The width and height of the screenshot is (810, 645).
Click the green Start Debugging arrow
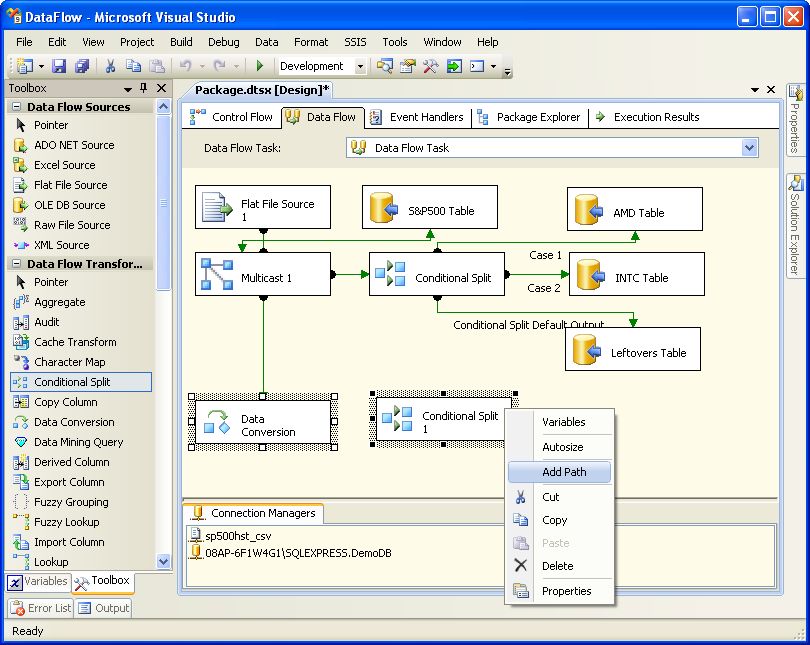[260, 66]
